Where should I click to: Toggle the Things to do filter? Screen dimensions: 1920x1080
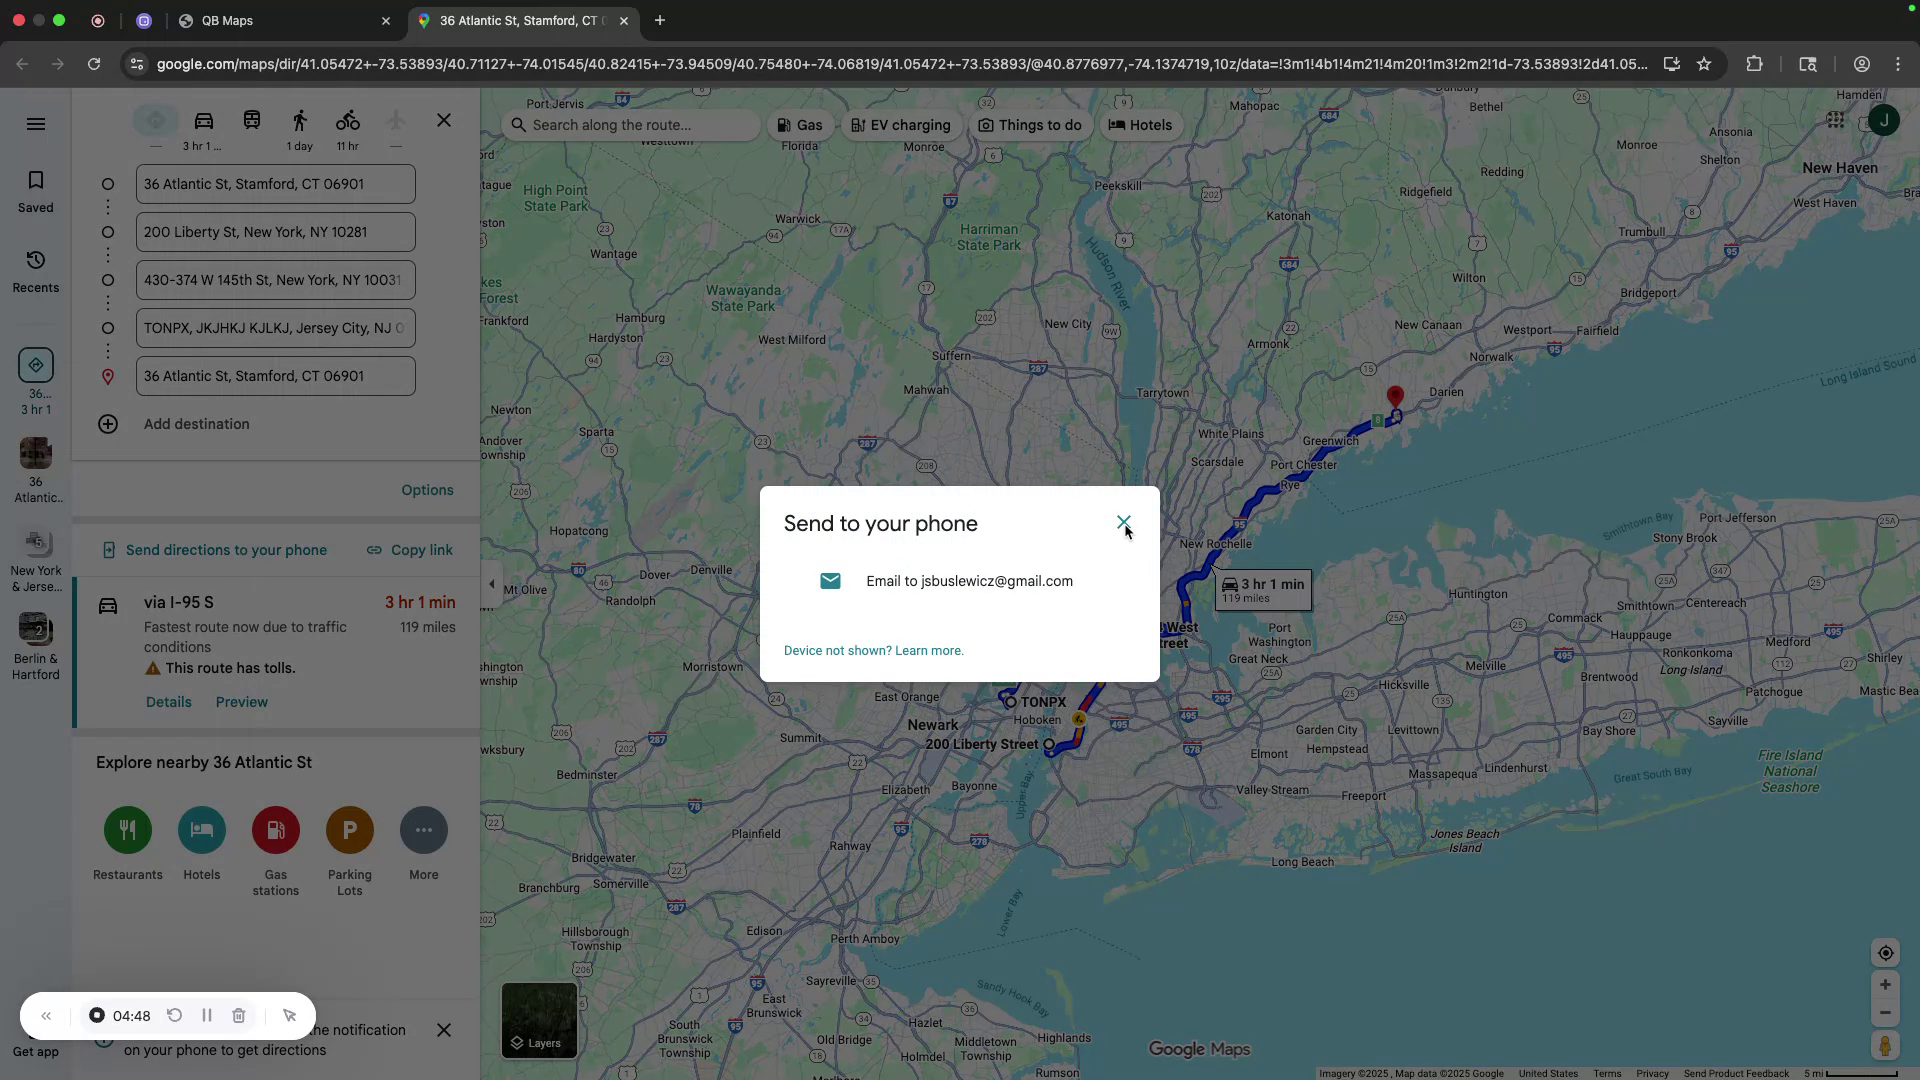(1030, 125)
